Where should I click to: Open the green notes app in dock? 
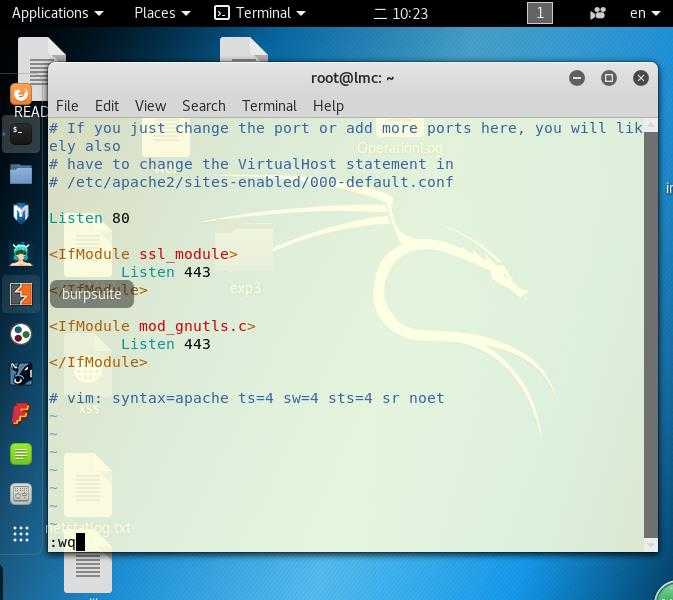point(21,454)
